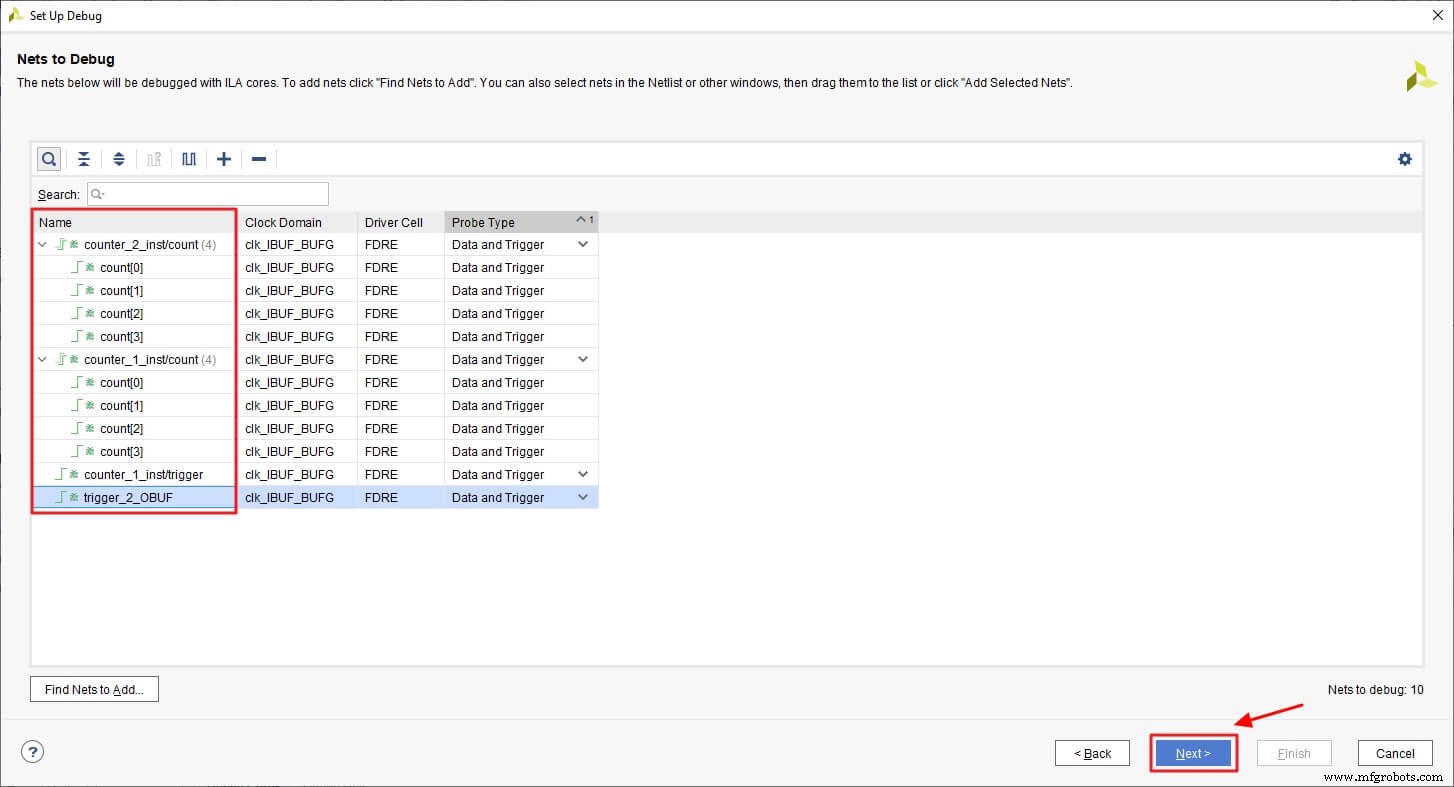
Task: Collapse the counter_2_inst/count group
Action: pos(42,243)
